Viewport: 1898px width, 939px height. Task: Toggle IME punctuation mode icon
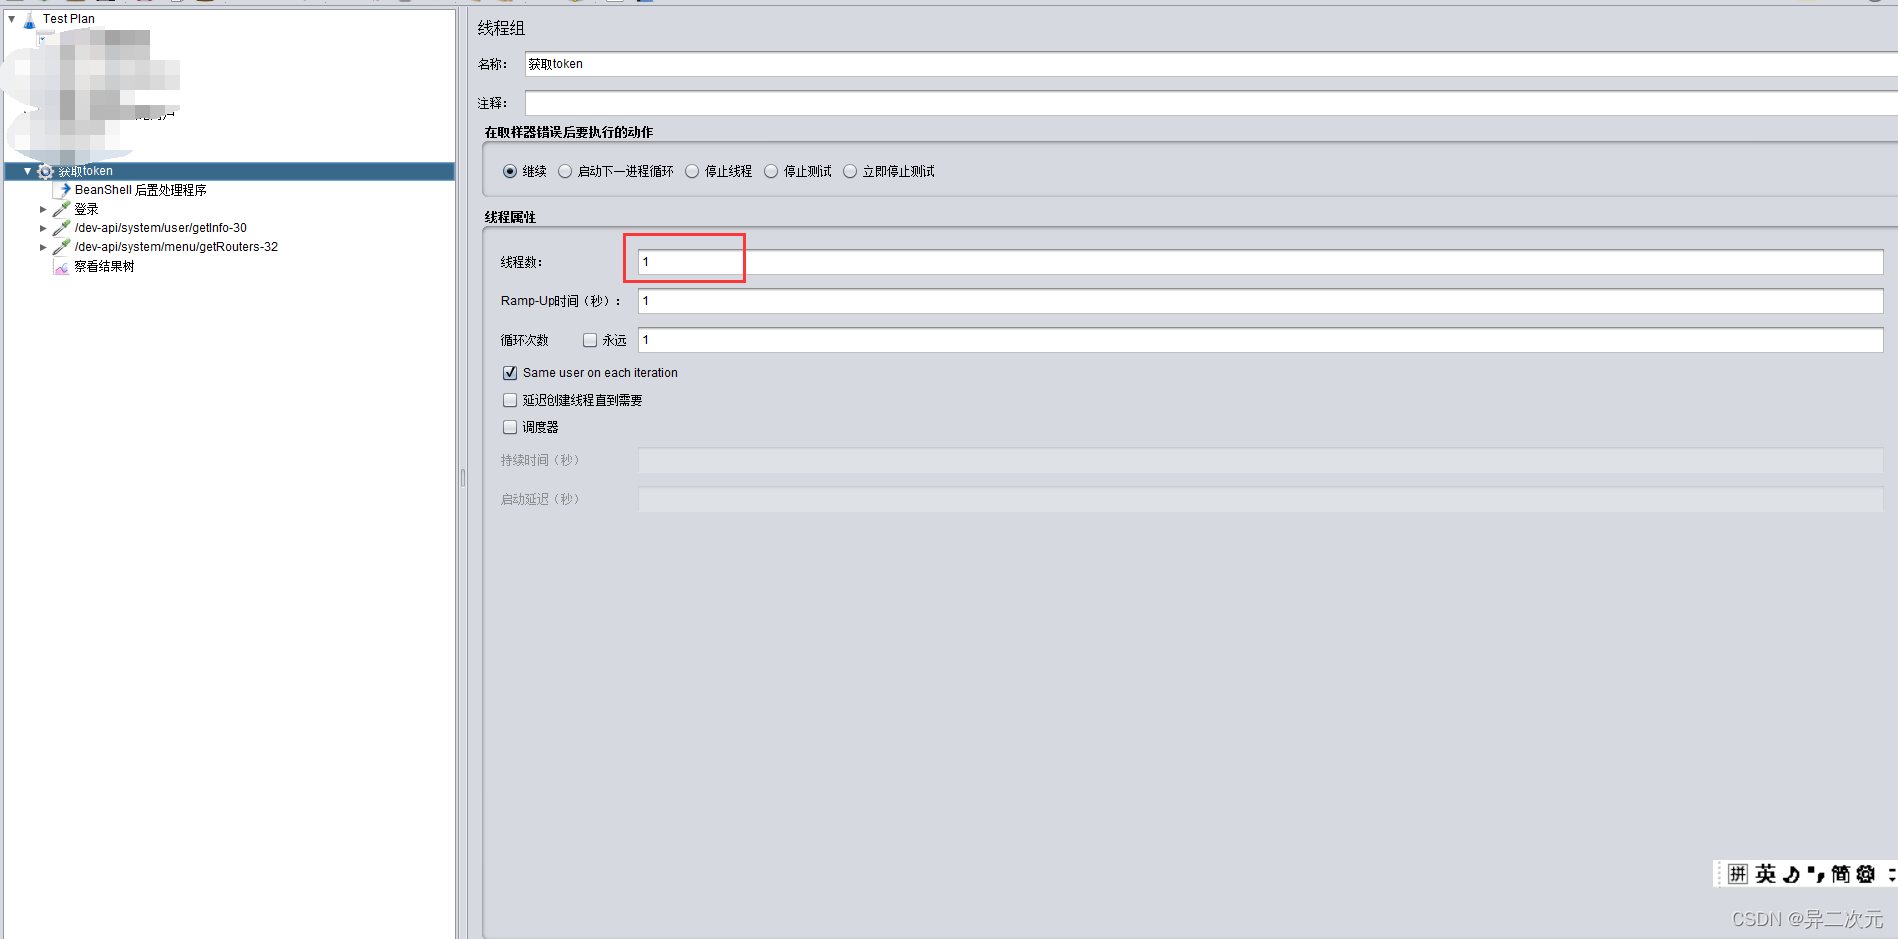[1816, 874]
